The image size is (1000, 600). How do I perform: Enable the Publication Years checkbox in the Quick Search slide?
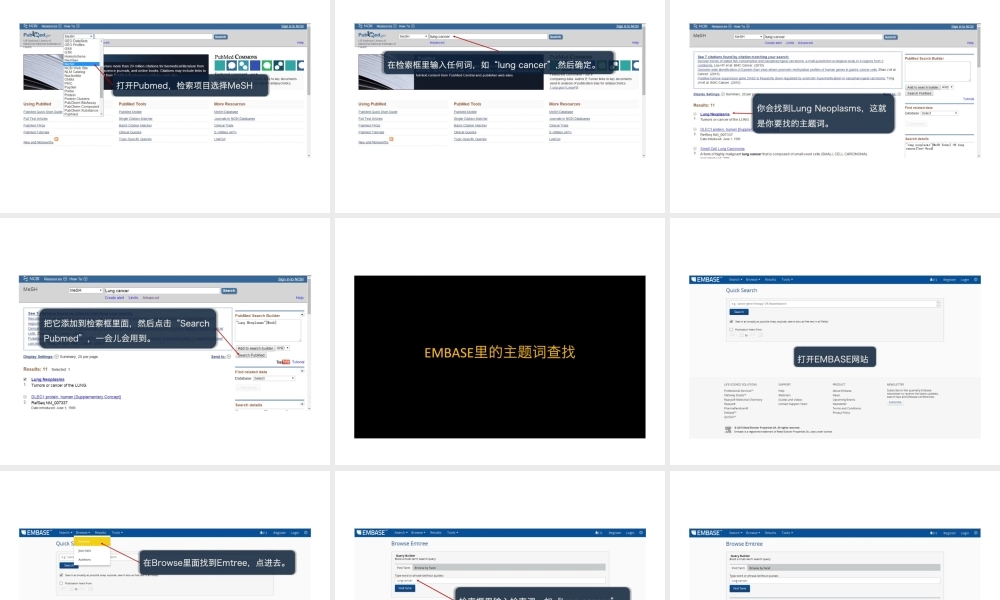pos(729,329)
